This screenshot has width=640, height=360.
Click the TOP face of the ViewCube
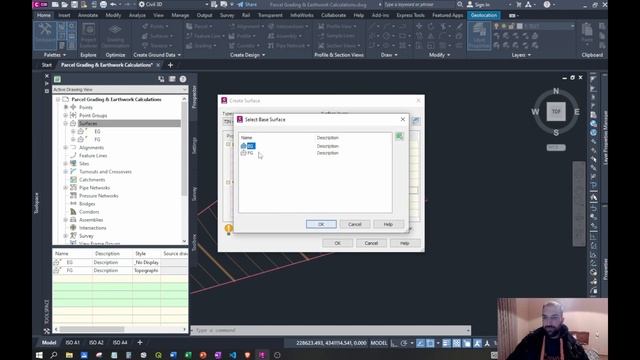[x=556, y=111]
